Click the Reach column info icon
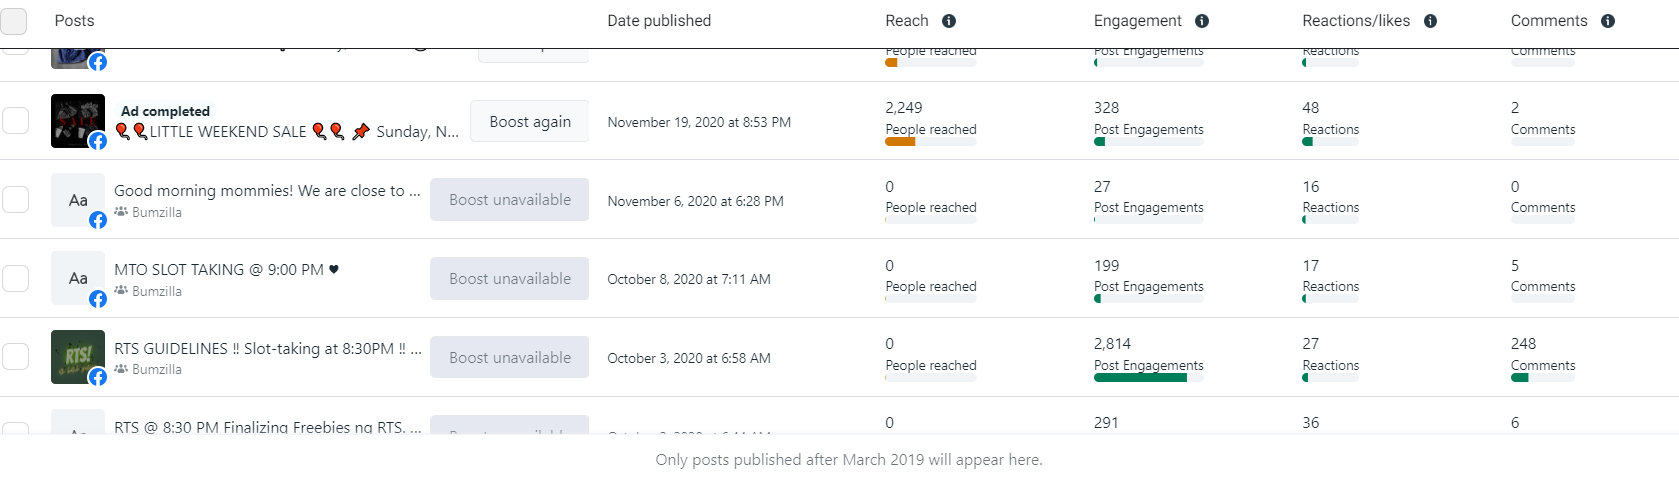The image size is (1679, 481). (x=949, y=21)
